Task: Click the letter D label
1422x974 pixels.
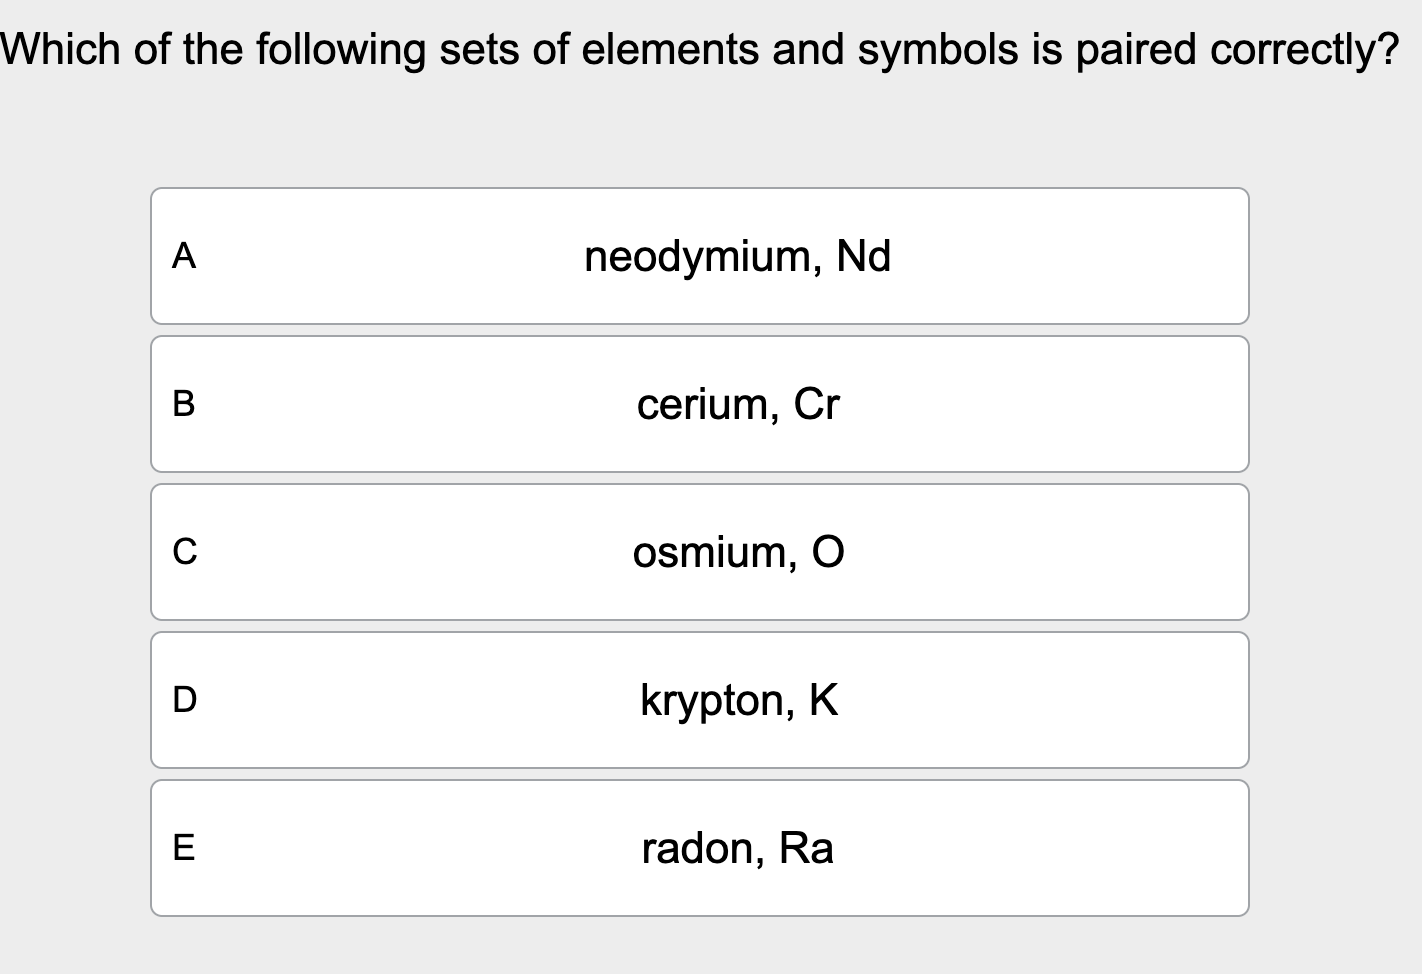Action: pos(184,699)
